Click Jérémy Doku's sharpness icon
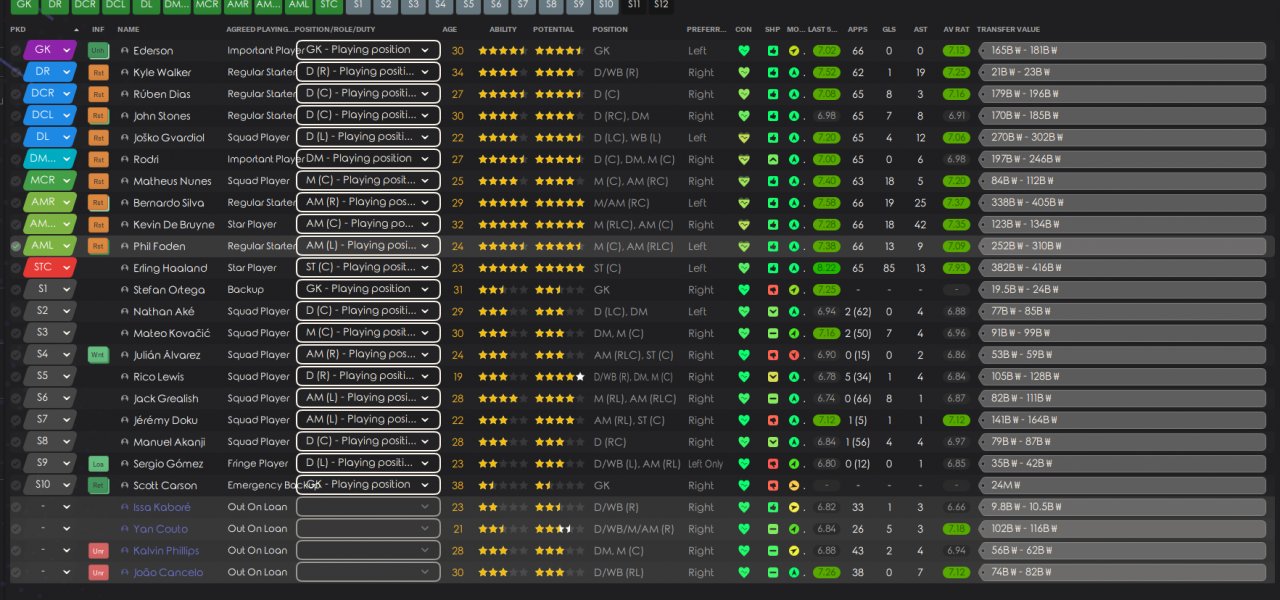 pyautogui.click(x=773, y=420)
